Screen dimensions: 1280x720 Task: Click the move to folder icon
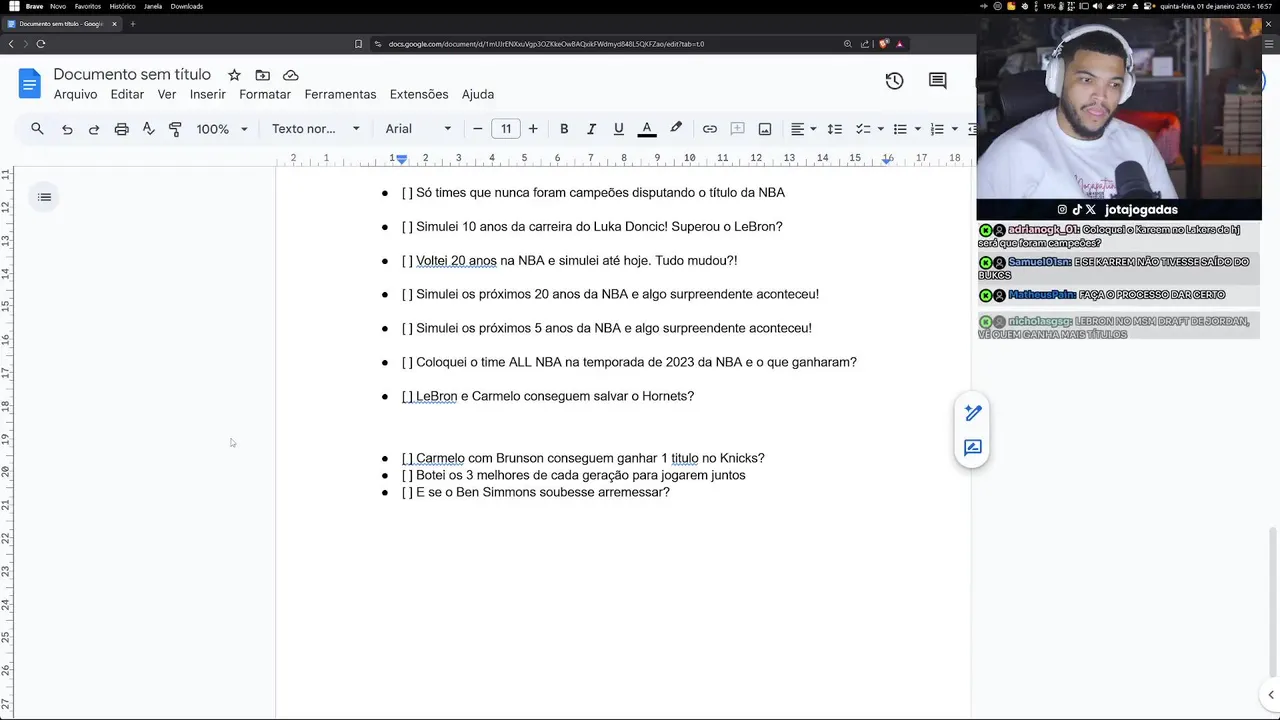[262, 75]
